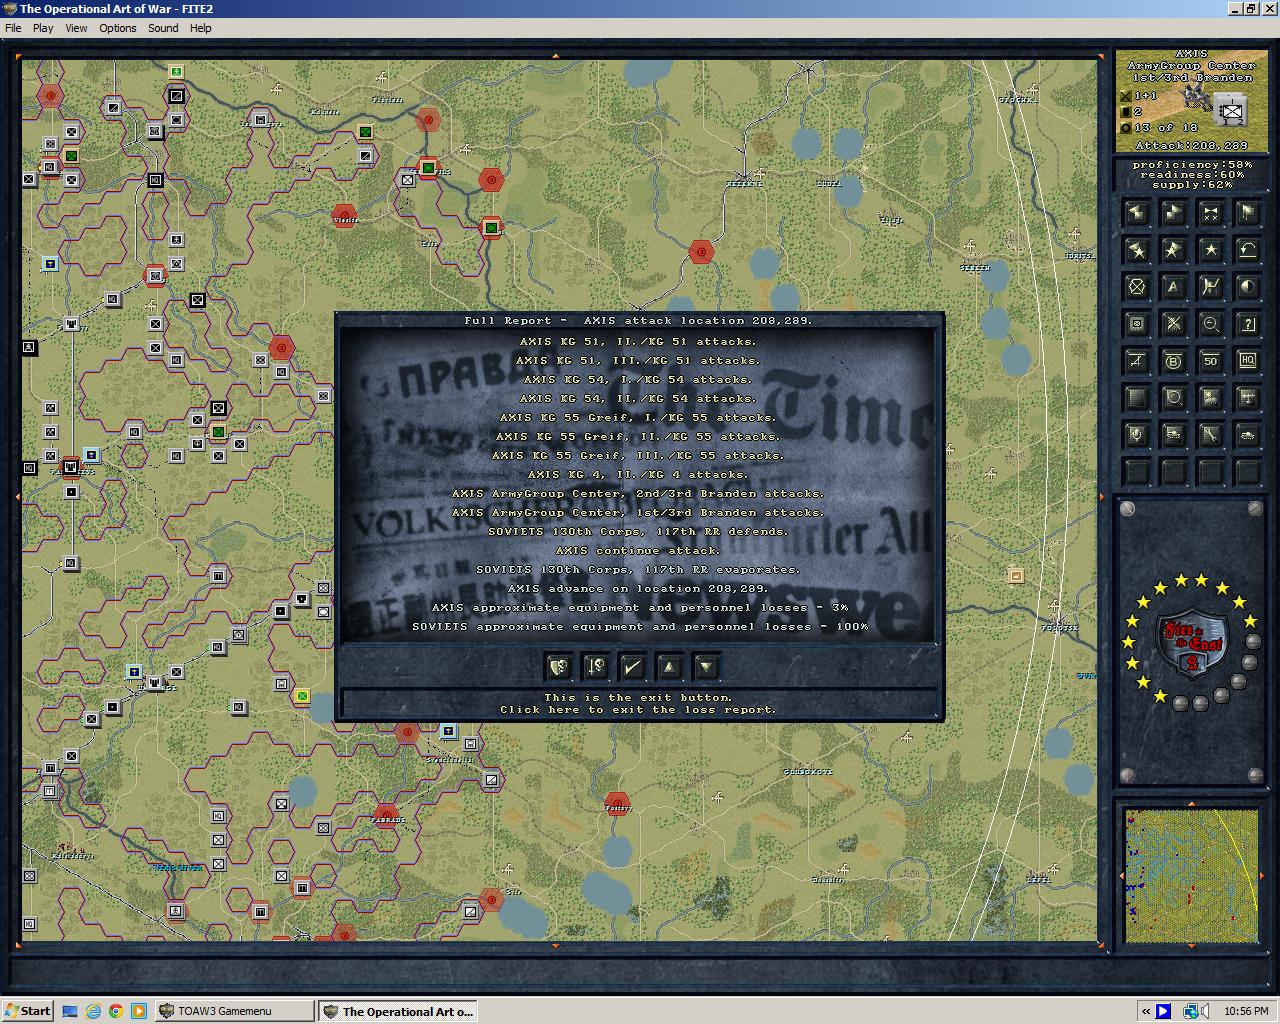Click the star with left arrow button
Image resolution: width=1280 pixels, height=1024 pixels.
tap(1137, 249)
